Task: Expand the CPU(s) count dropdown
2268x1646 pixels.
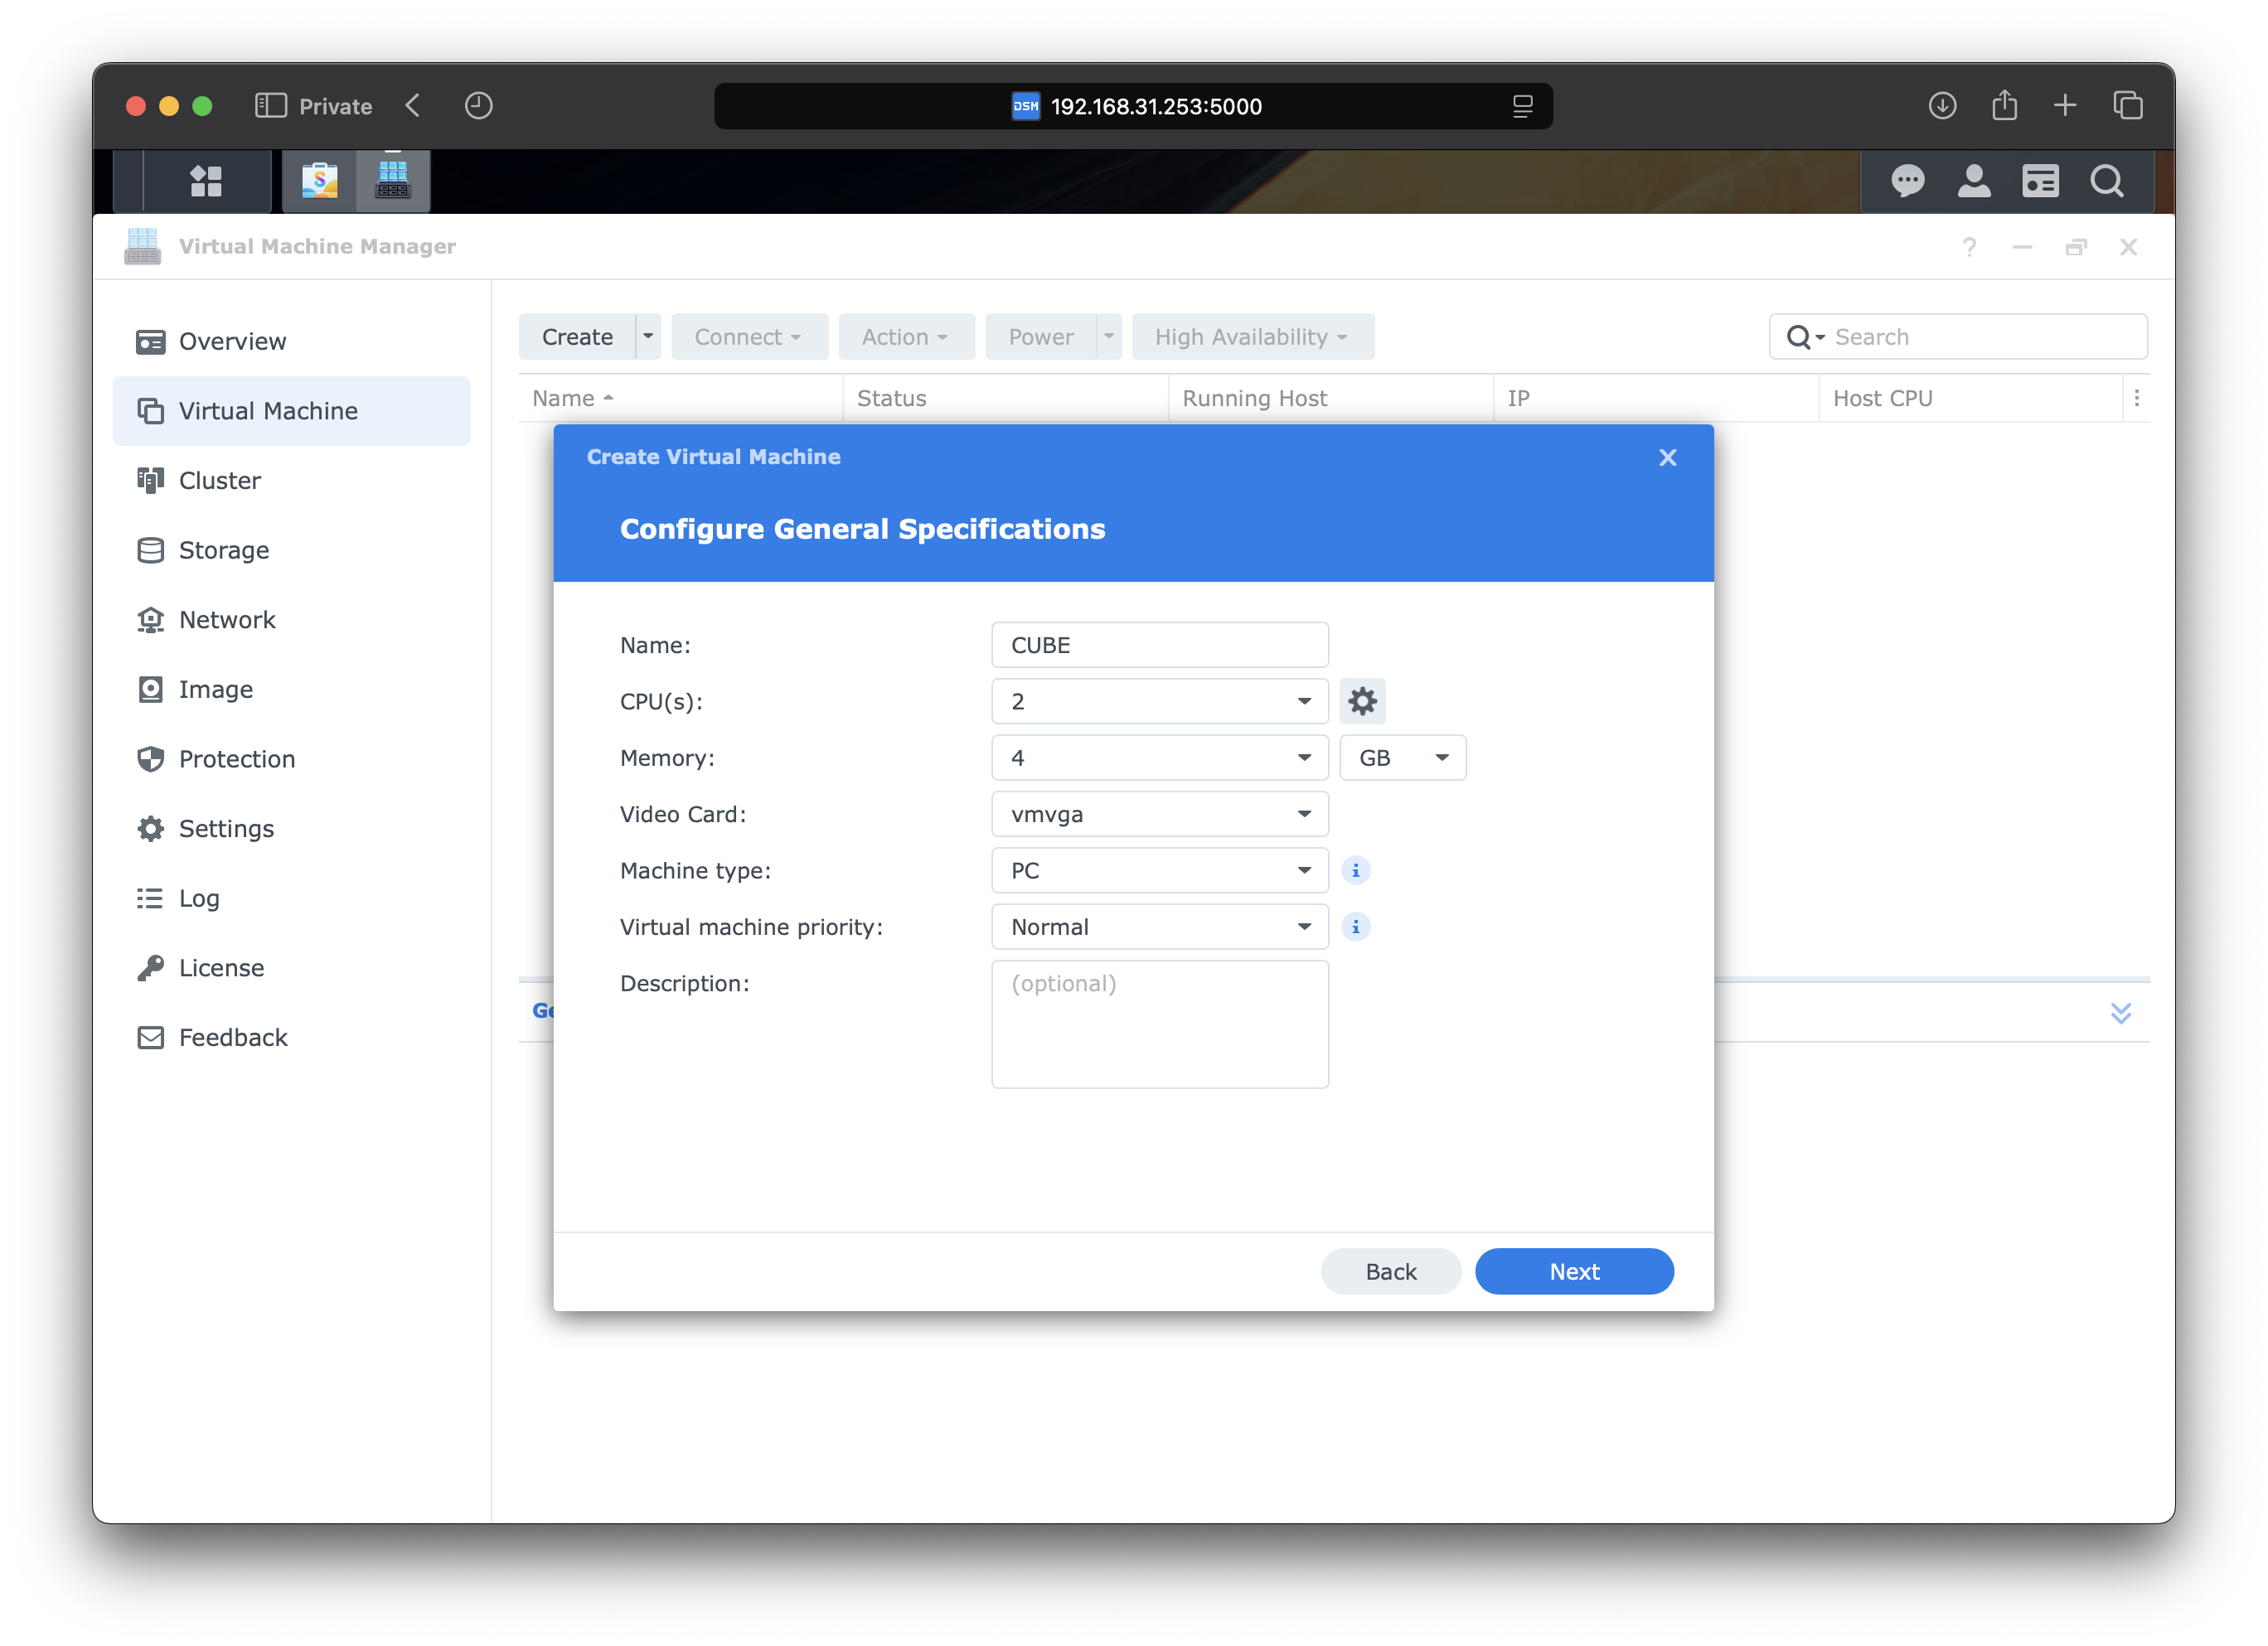Action: point(1159,701)
